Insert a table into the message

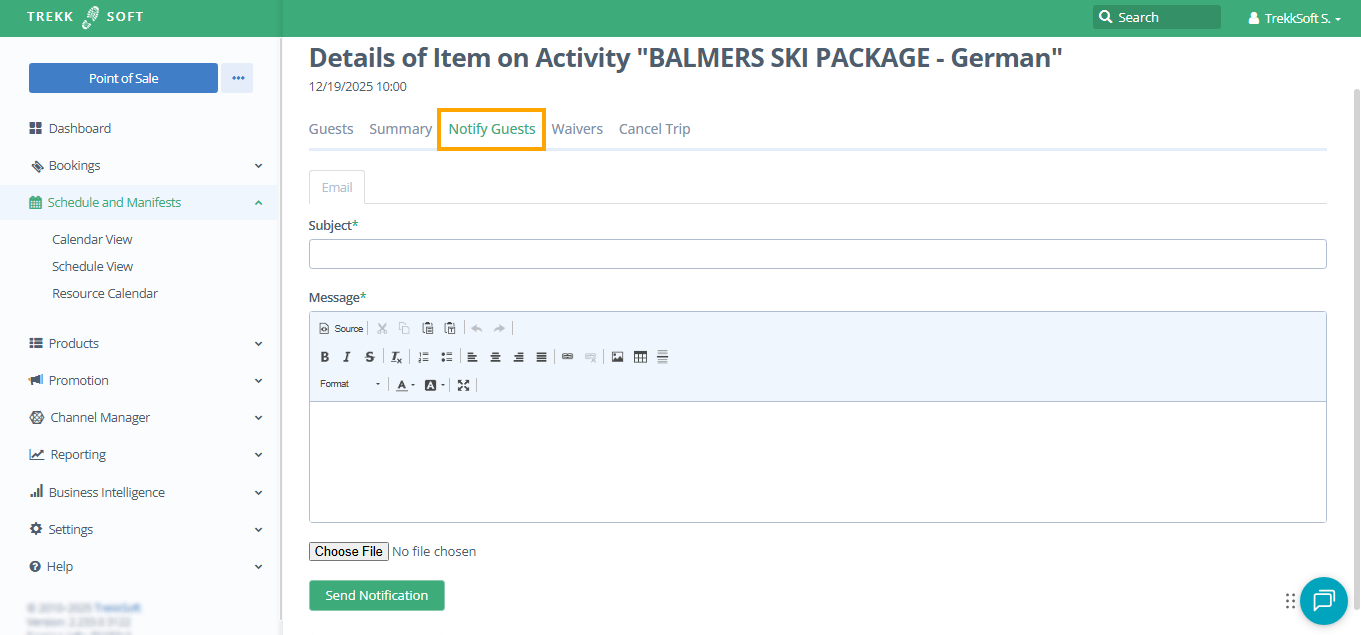[640, 357]
